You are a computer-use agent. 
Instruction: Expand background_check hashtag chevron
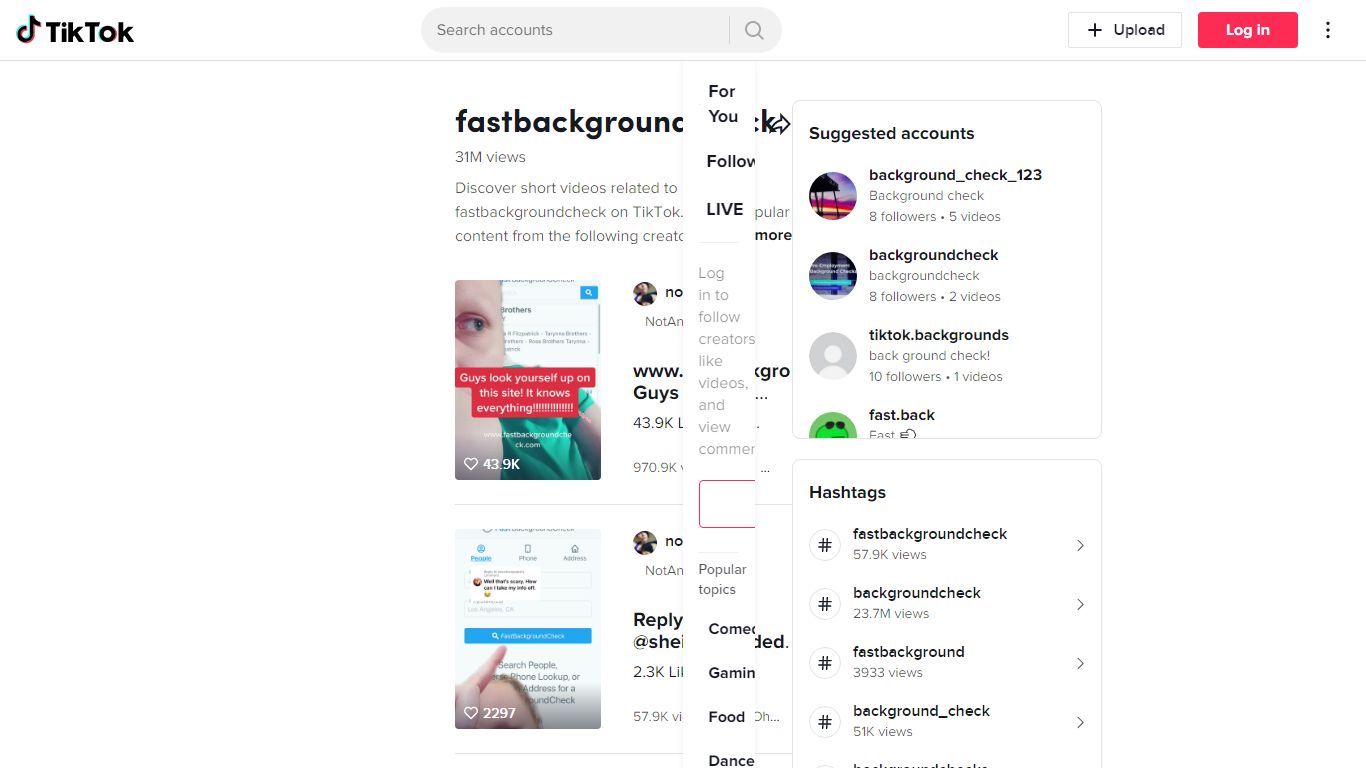click(x=1080, y=722)
